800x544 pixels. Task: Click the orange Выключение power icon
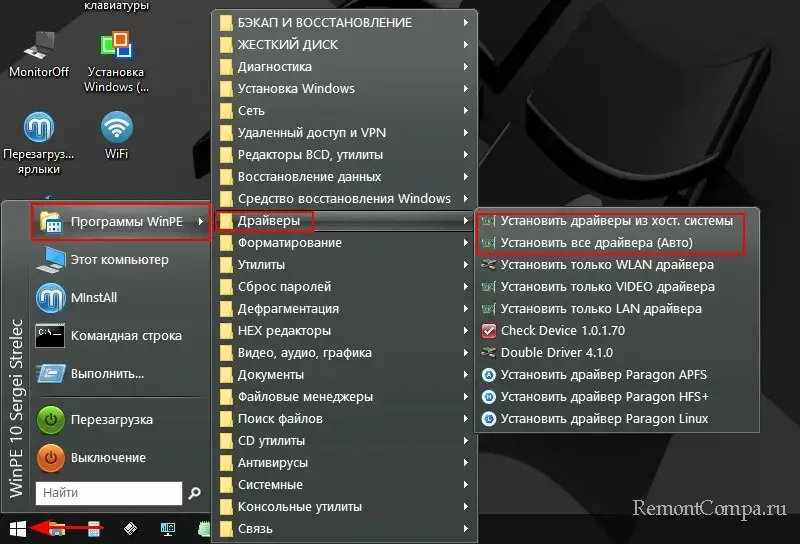pos(51,458)
